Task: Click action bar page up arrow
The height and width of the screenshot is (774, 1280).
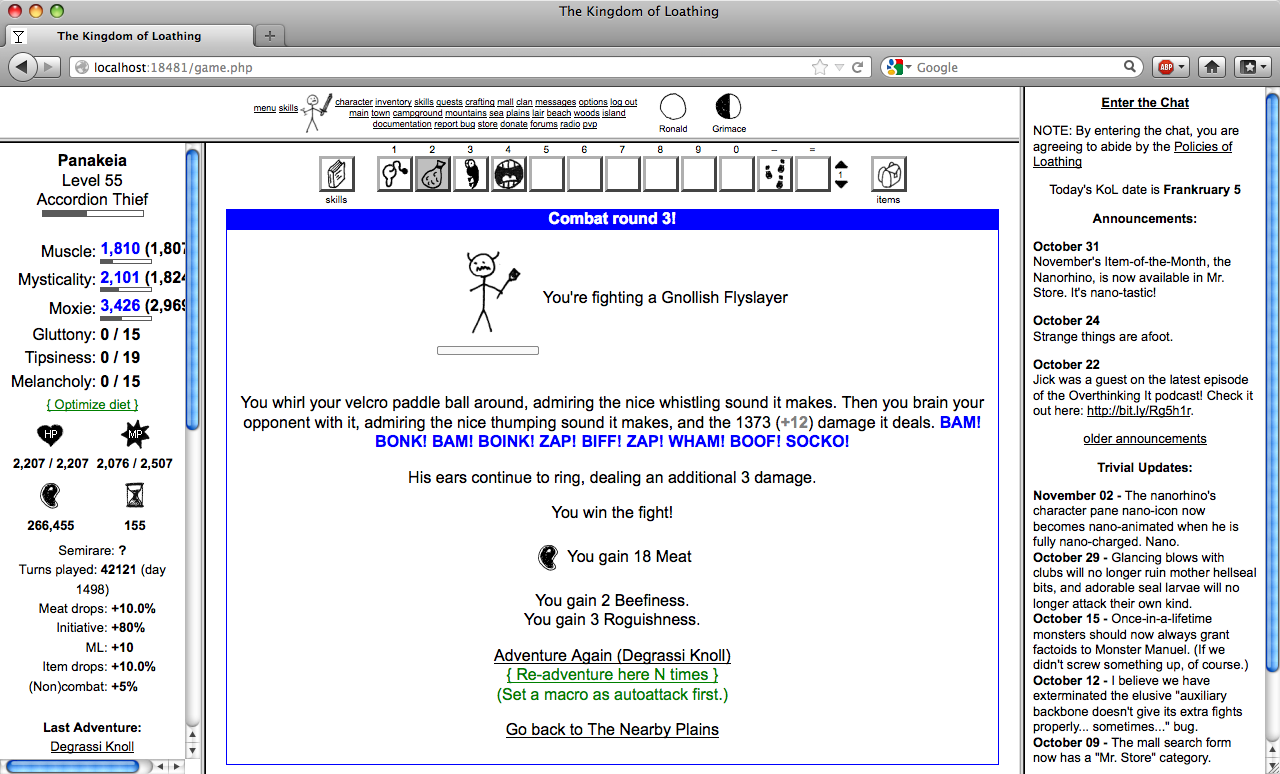Action: pyautogui.click(x=841, y=166)
